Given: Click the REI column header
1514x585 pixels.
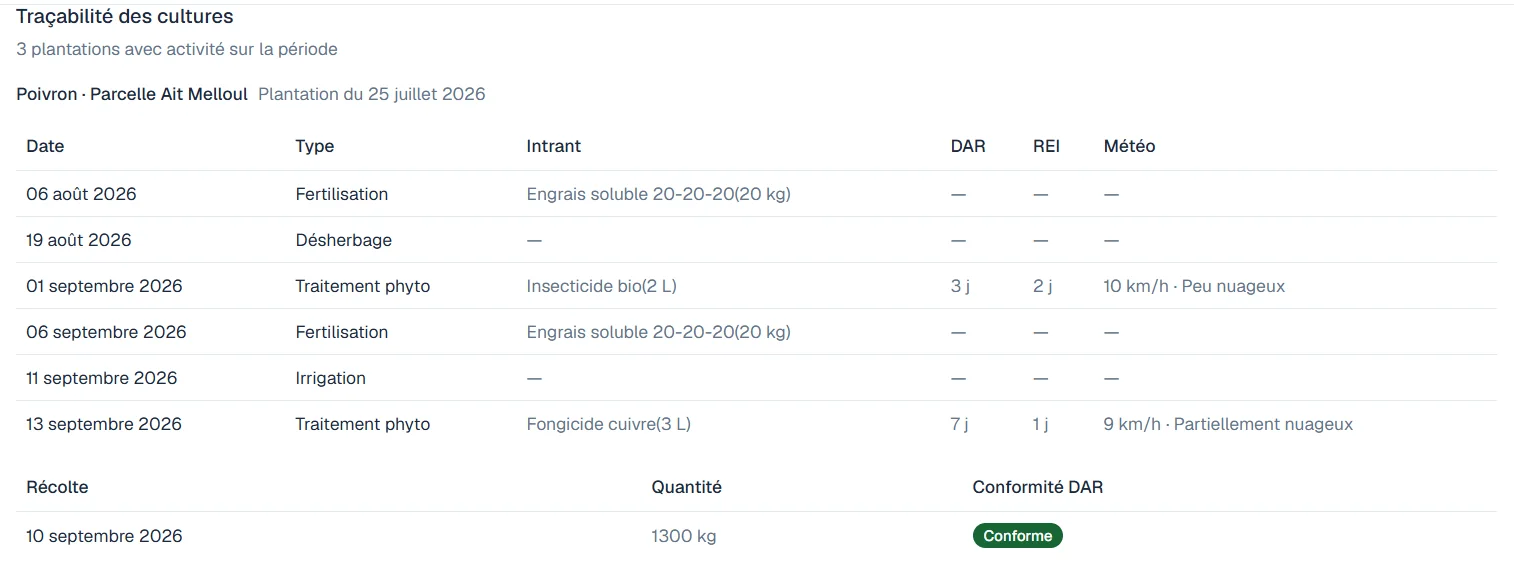Looking at the screenshot, I should (1047, 146).
